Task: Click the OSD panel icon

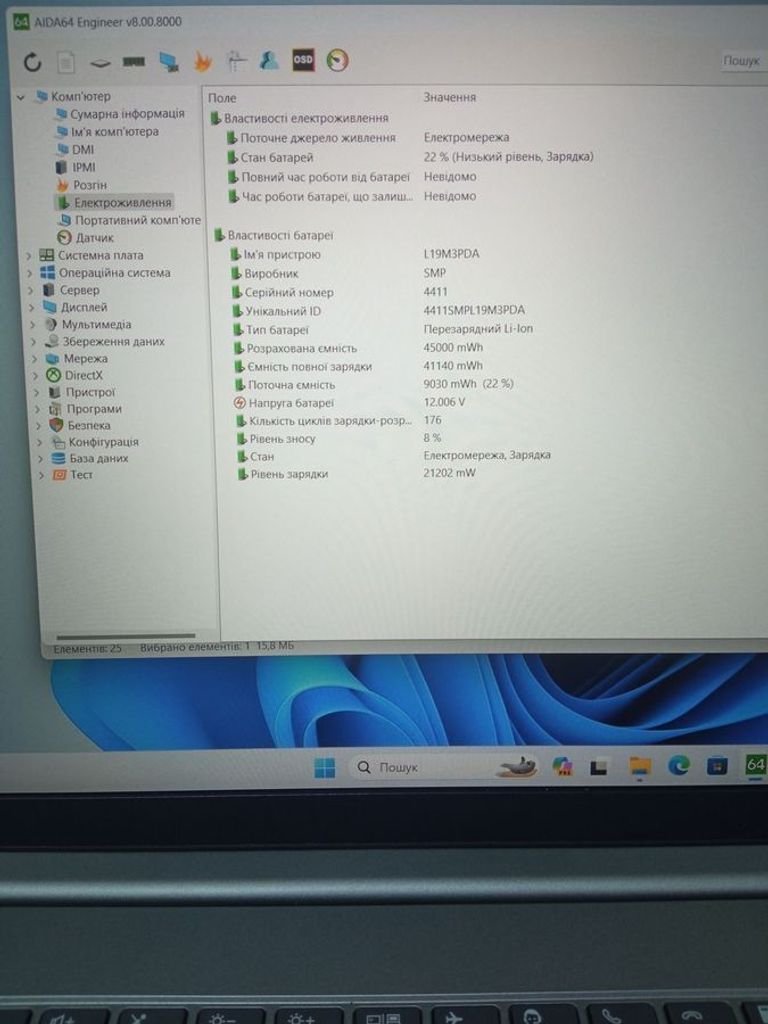Action: [x=303, y=61]
